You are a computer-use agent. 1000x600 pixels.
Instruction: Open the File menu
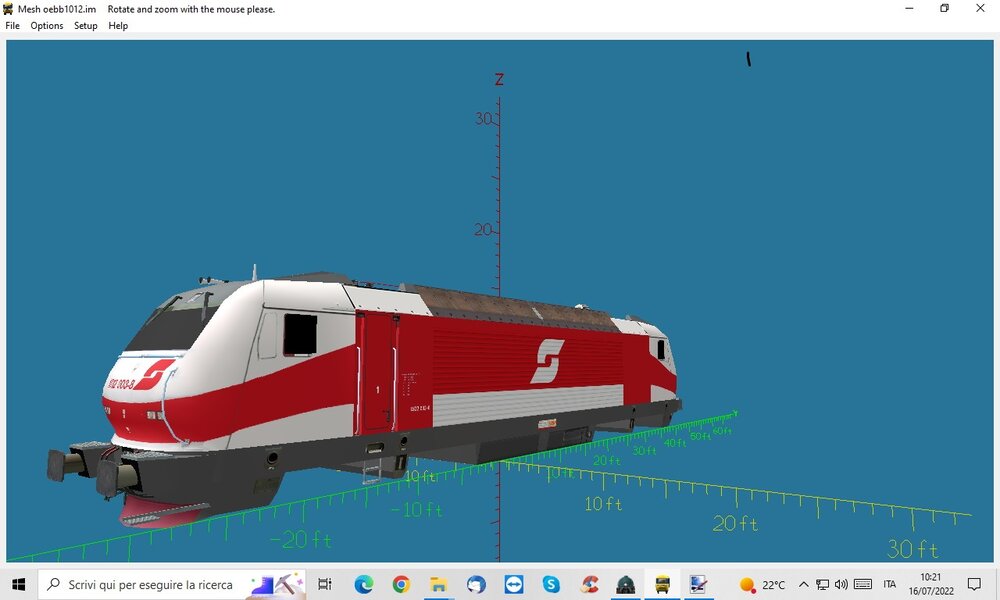coord(12,26)
